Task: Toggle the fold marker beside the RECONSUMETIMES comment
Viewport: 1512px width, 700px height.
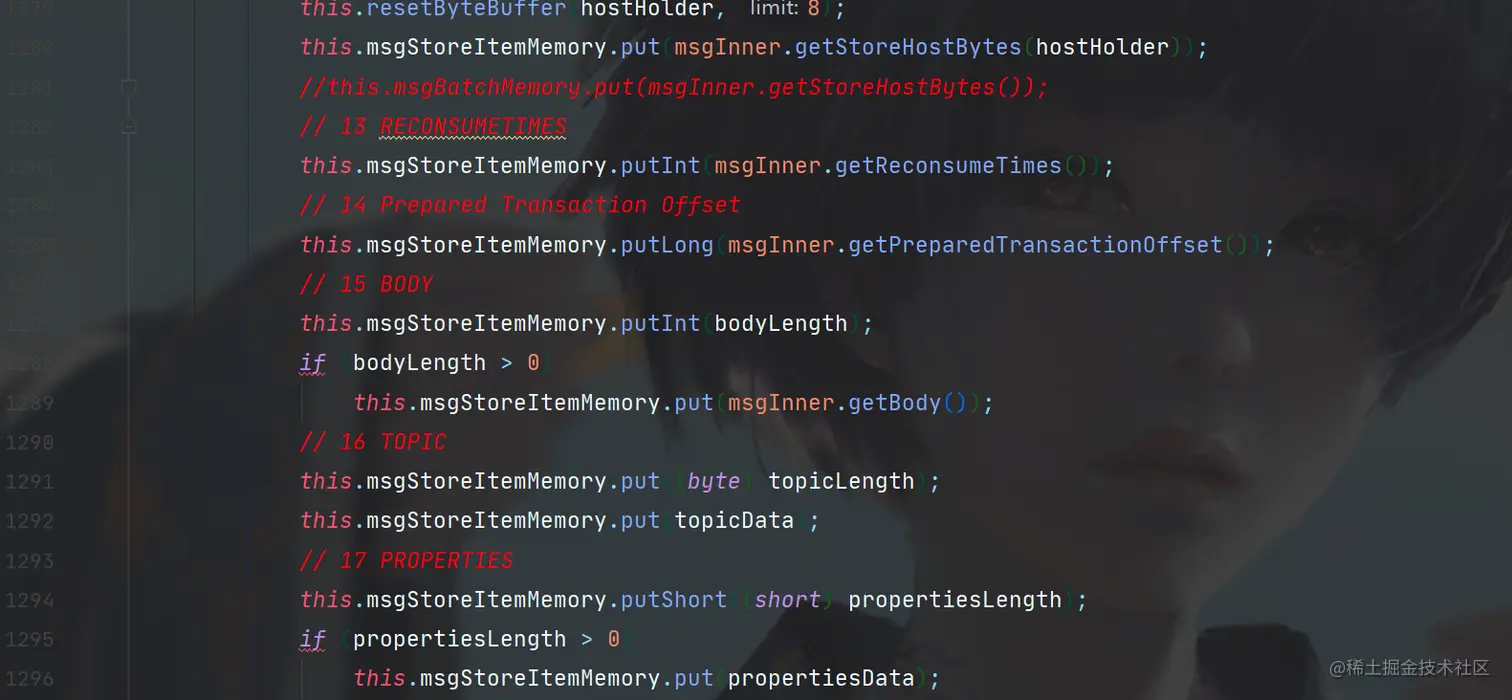Action: (x=128, y=127)
